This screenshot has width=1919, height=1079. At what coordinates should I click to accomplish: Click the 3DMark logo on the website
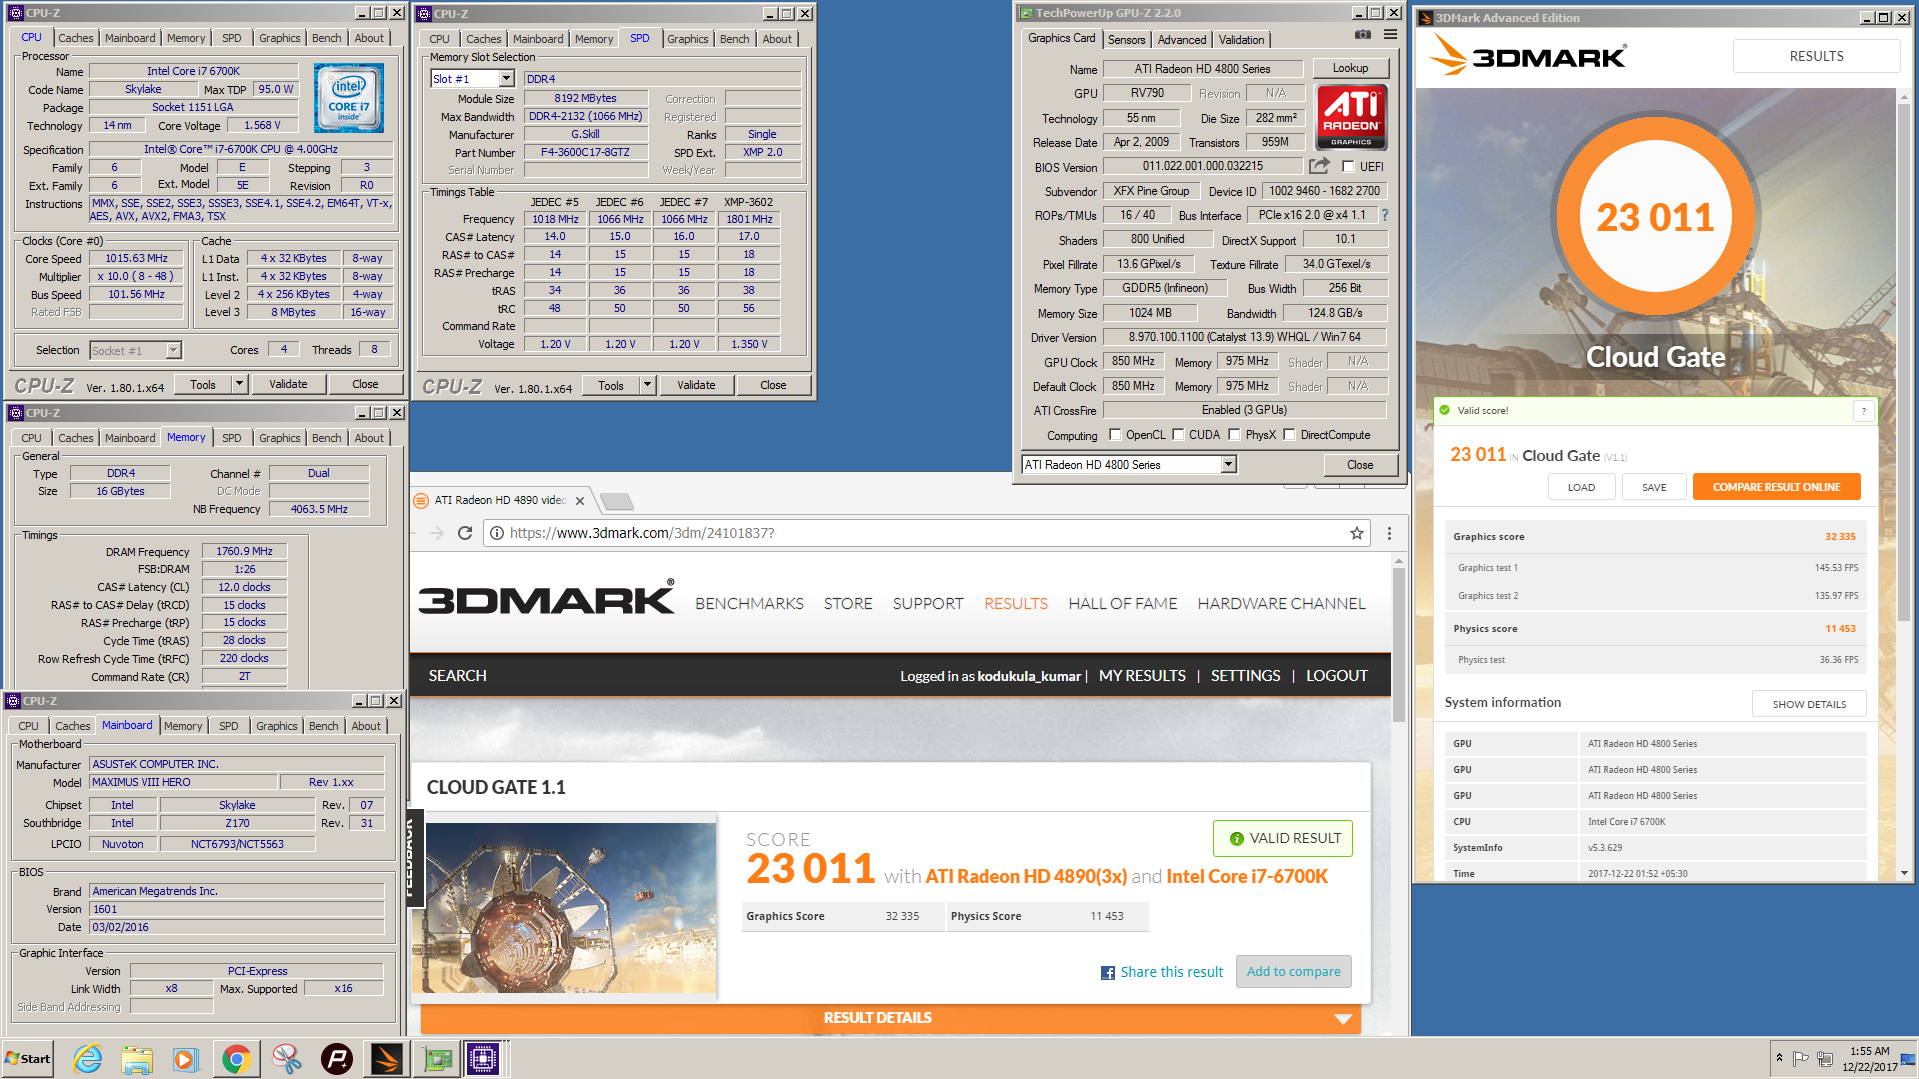(546, 597)
